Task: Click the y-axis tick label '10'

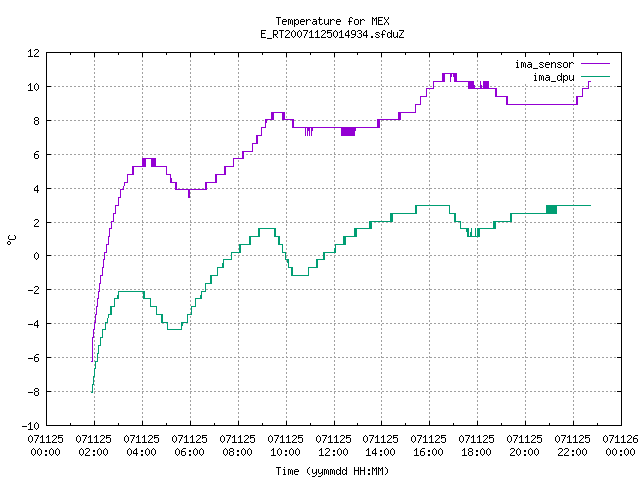Action: pos(33,87)
